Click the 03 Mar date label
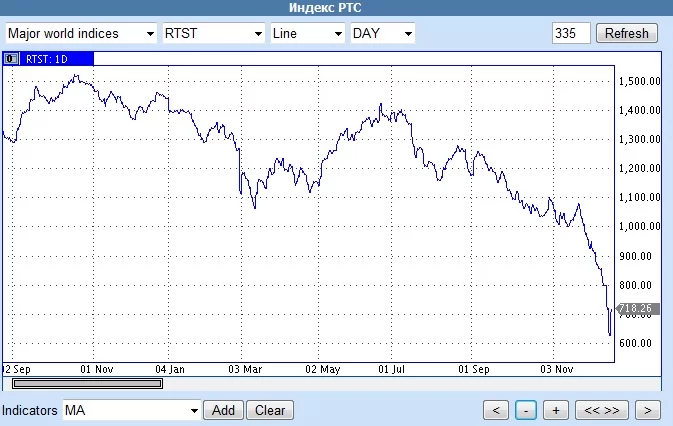This screenshot has height=426, width=673. (245, 369)
